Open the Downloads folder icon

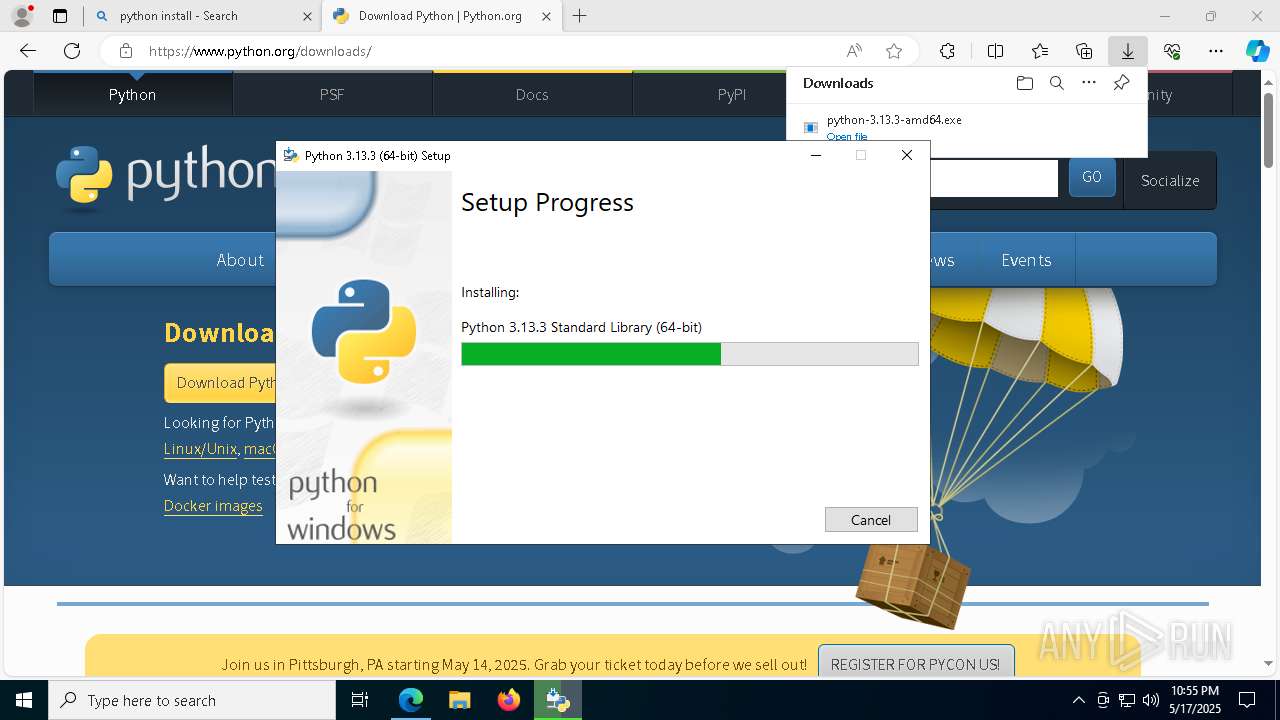(1024, 83)
